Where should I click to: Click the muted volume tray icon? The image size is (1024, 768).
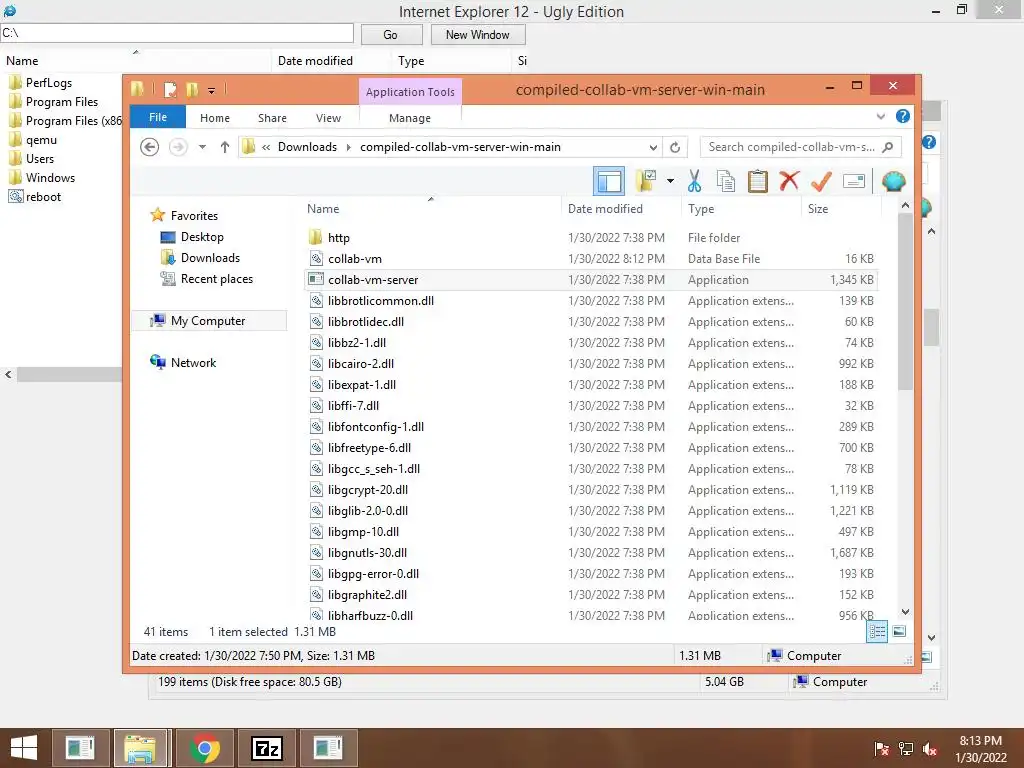[930, 748]
